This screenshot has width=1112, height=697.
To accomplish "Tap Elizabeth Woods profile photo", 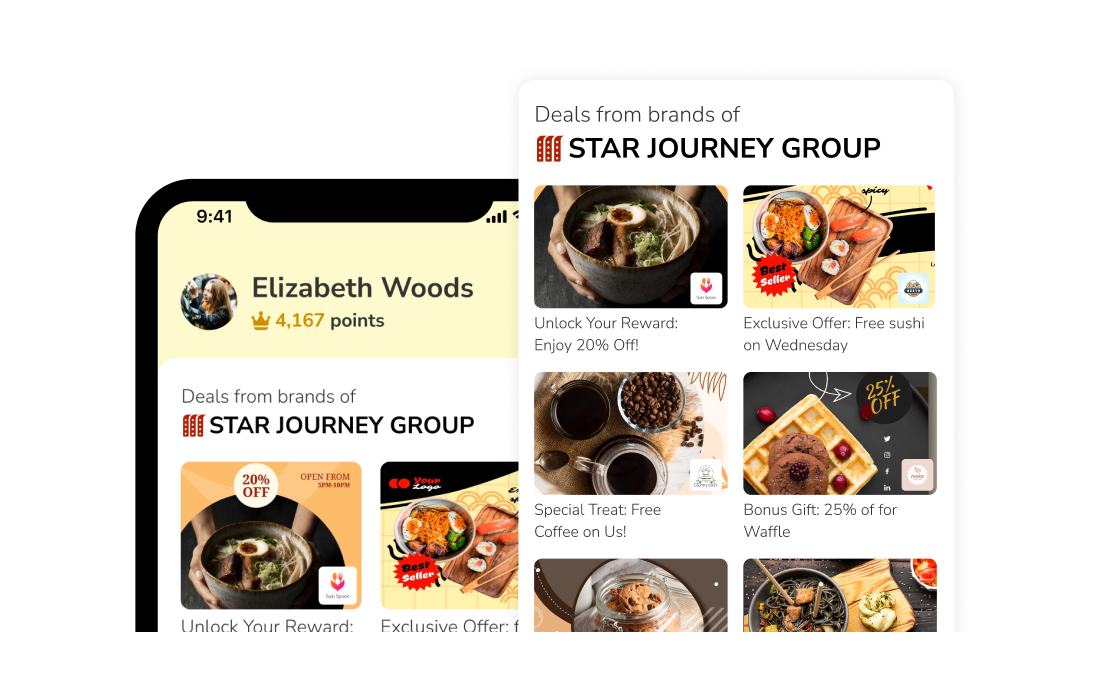I will [208, 302].
